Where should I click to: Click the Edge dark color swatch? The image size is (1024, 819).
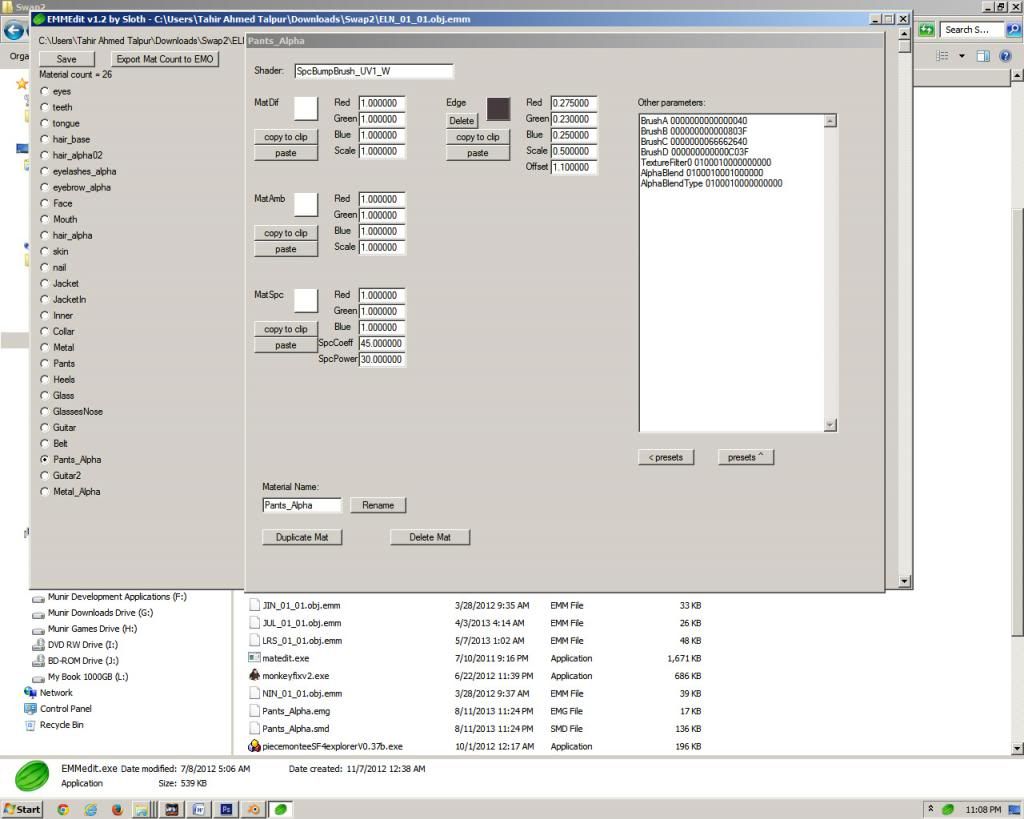pos(498,108)
